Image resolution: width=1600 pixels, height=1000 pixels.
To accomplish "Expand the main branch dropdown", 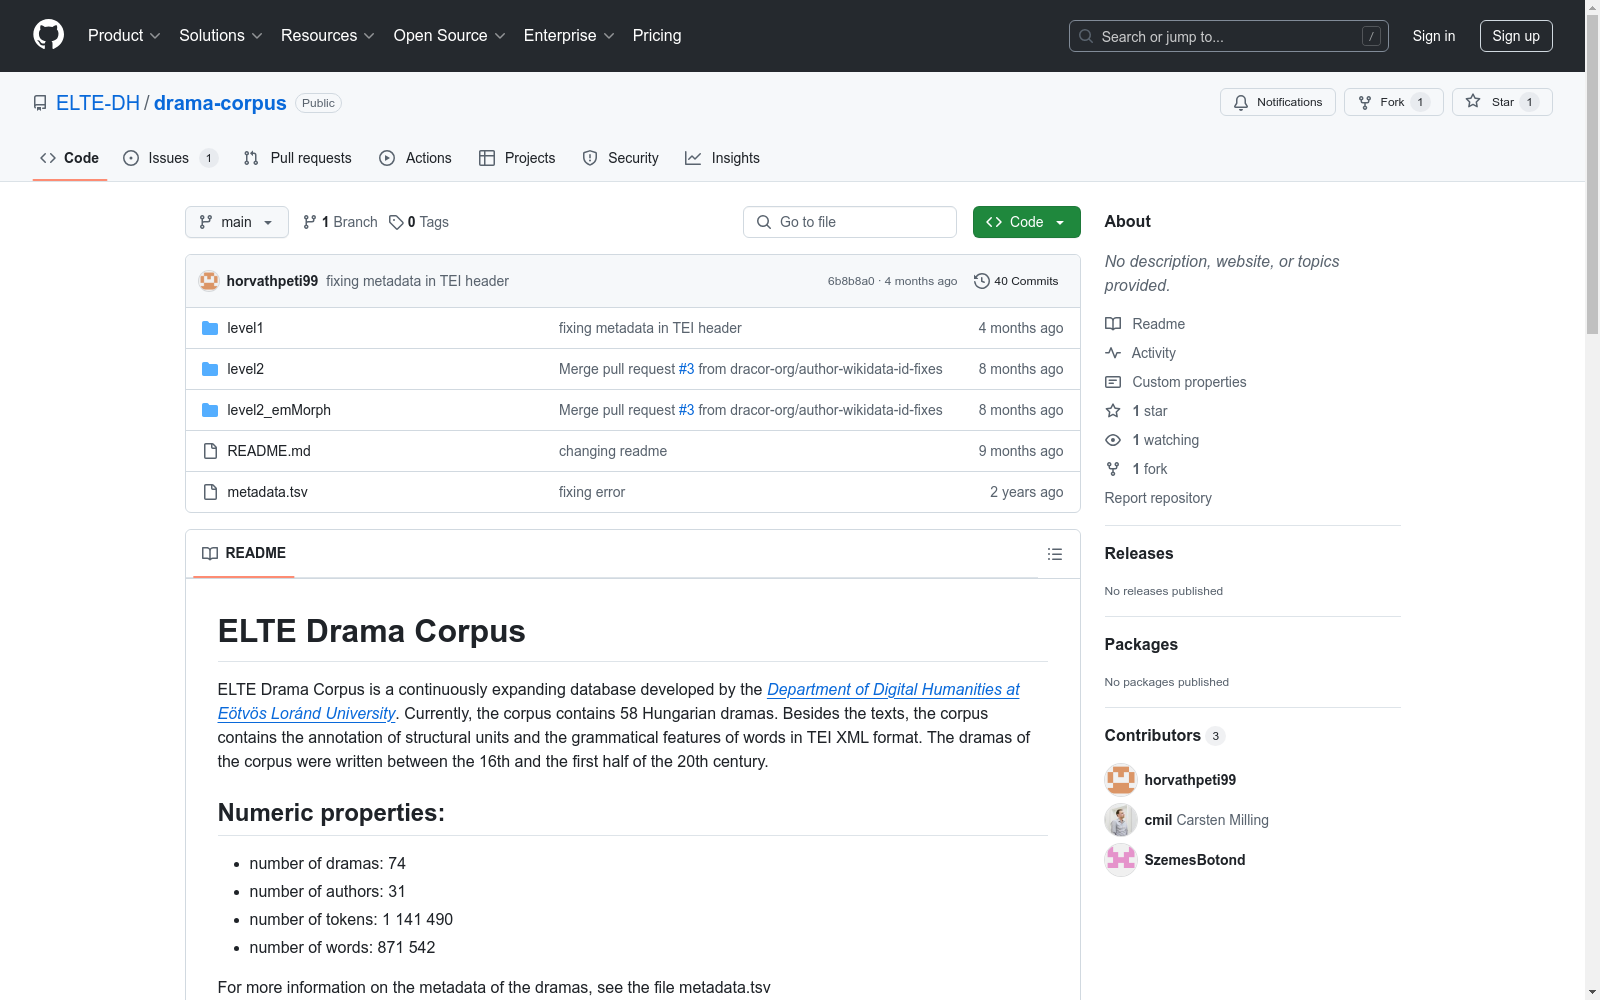I will tap(236, 222).
